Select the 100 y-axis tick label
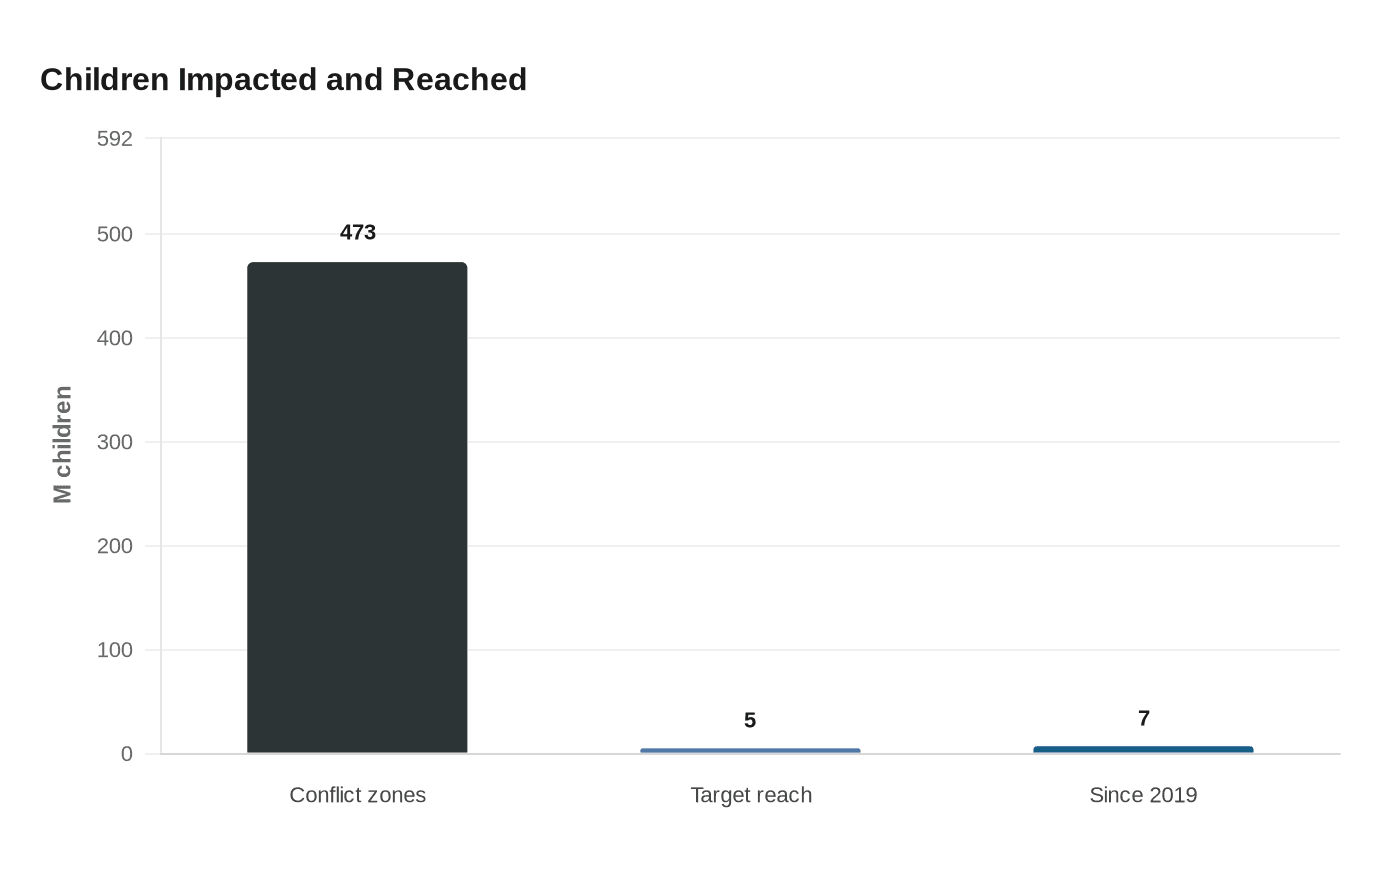 115,650
